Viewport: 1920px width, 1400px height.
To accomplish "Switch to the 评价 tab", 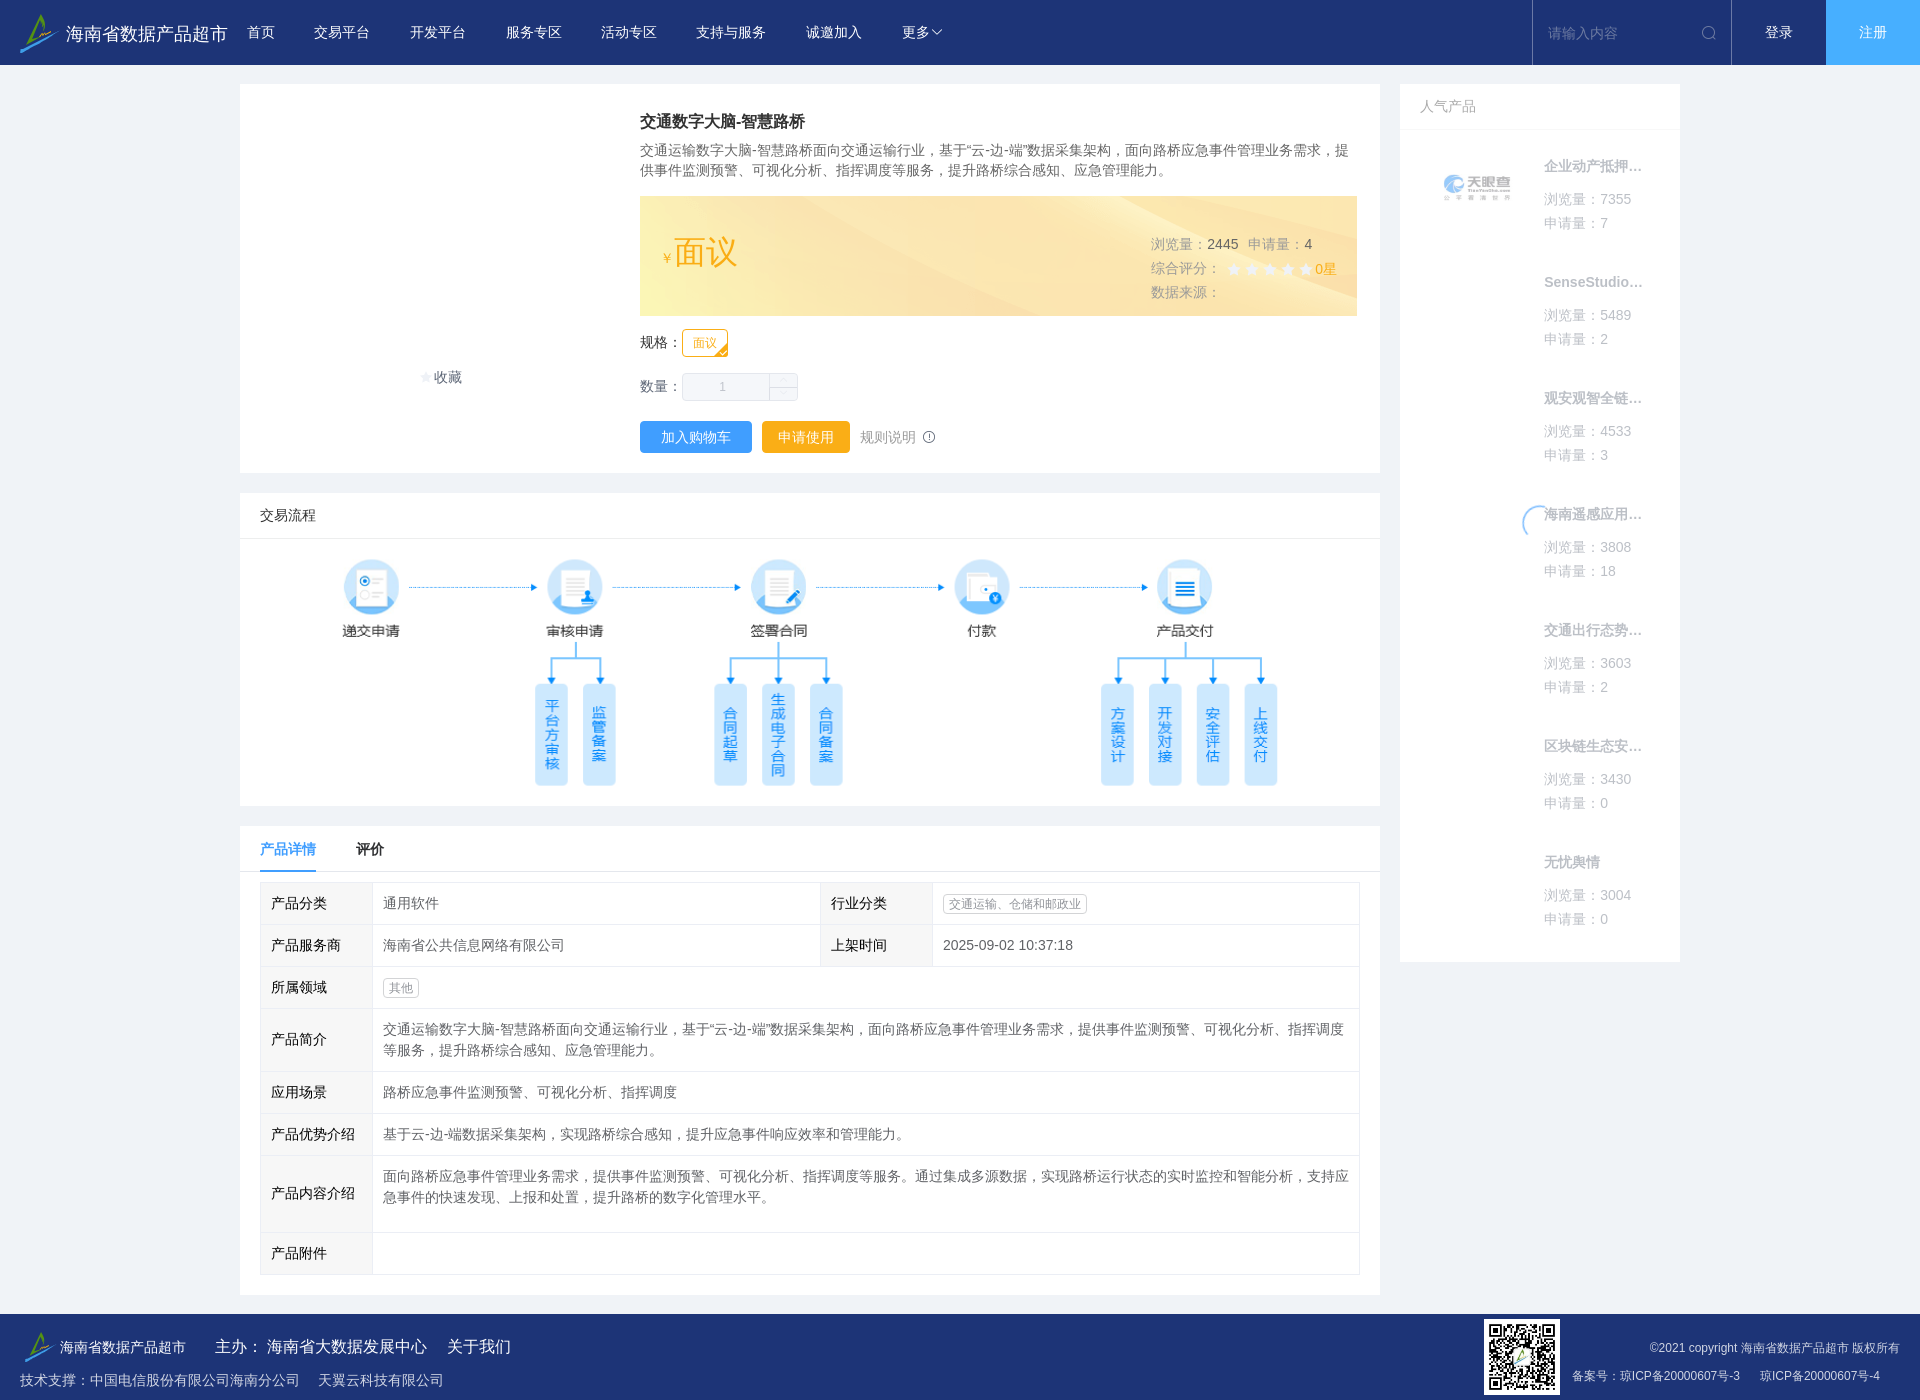I will [370, 849].
